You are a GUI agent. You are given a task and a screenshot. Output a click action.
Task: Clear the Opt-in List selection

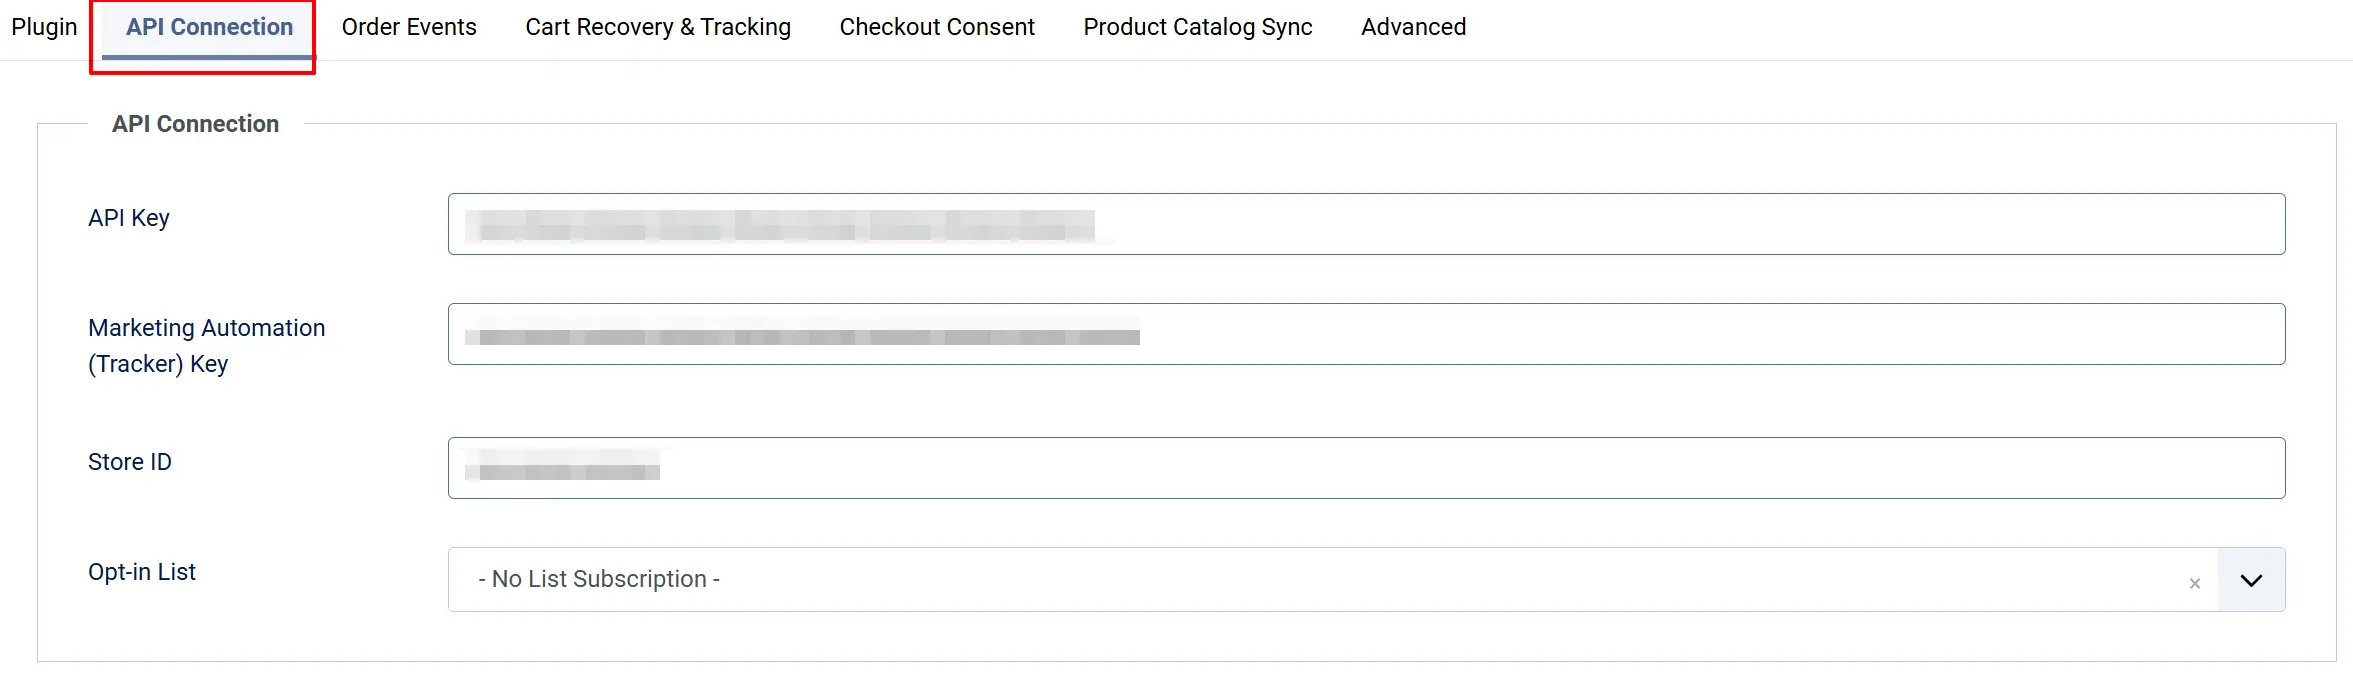[2194, 583]
